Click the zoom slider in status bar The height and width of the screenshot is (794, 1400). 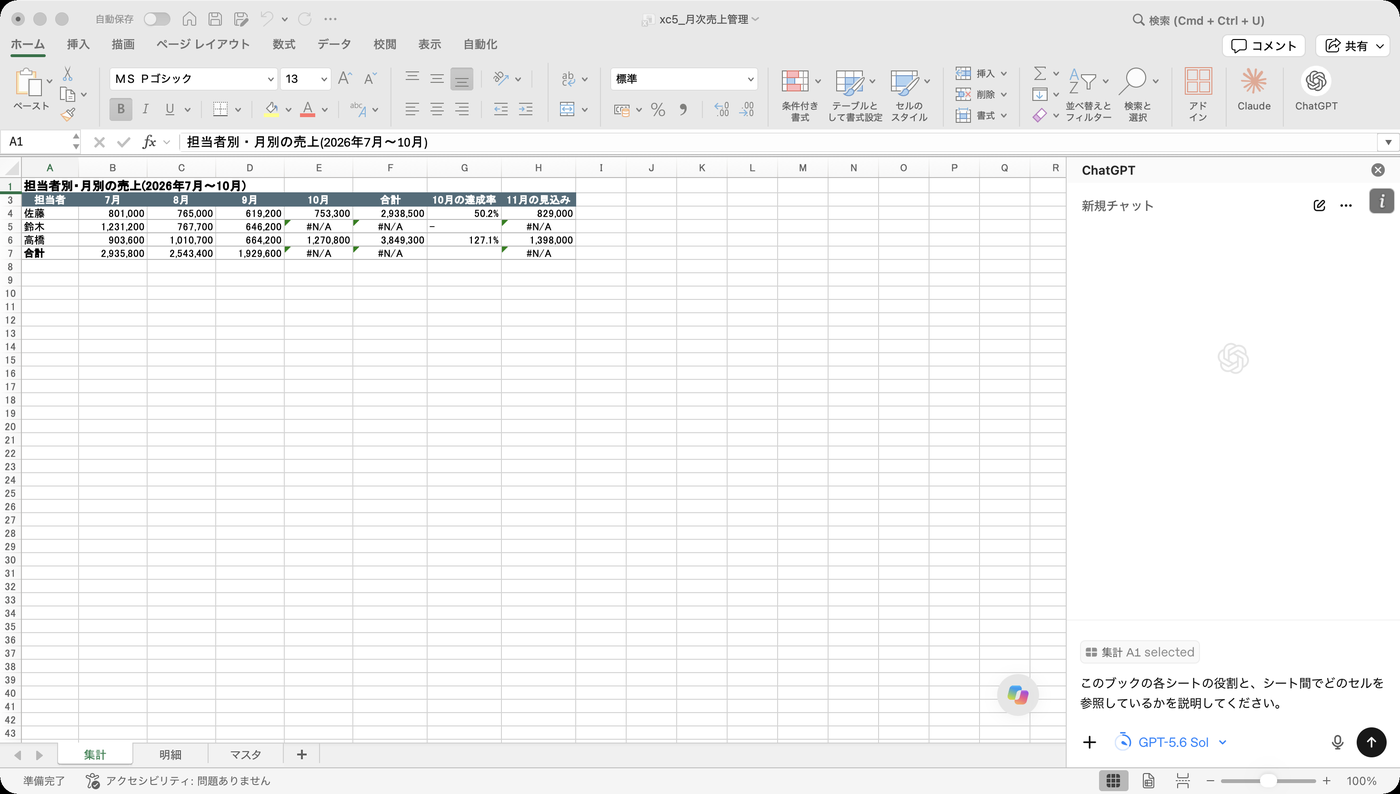tap(1268, 781)
